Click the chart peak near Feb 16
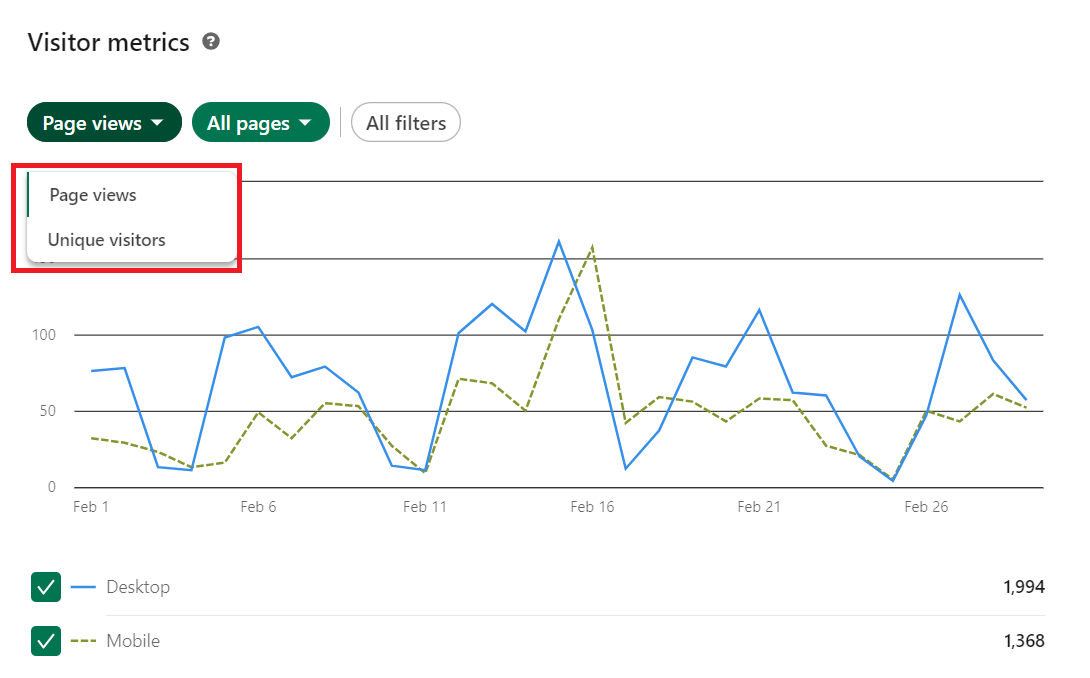 pos(560,240)
